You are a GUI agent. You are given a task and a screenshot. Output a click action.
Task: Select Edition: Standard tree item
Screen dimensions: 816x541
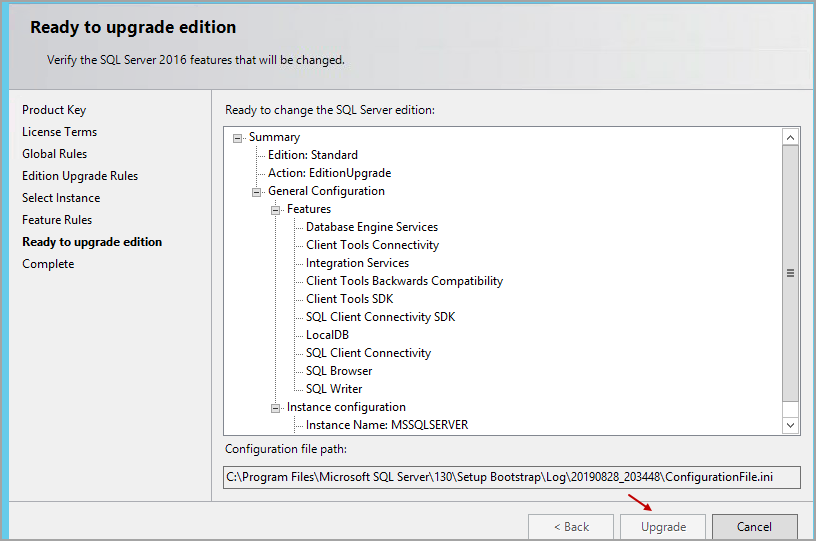click(313, 155)
